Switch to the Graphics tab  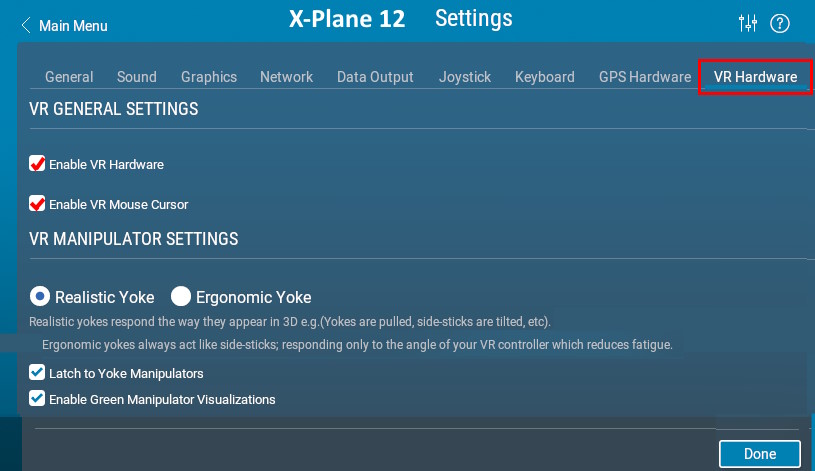[209, 77]
